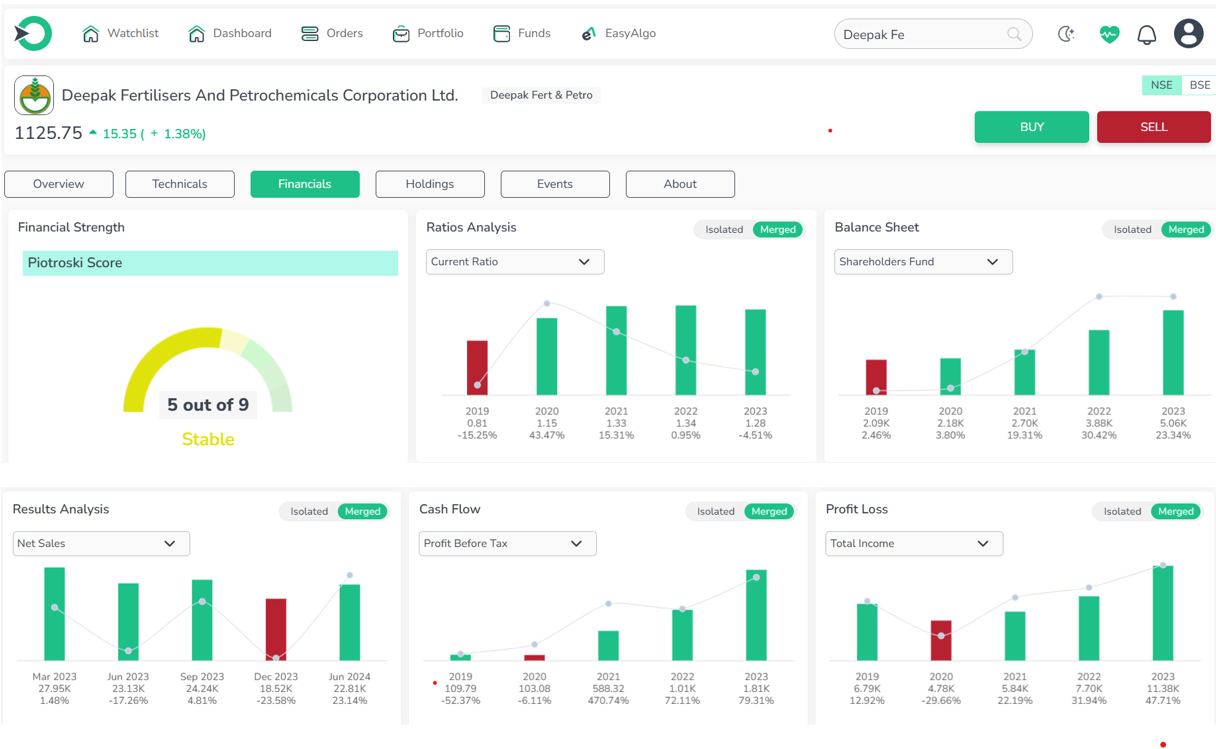The image size is (1216, 749).
Task: Set Ratios Analysis chart to Isolated
Action: [x=724, y=230]
